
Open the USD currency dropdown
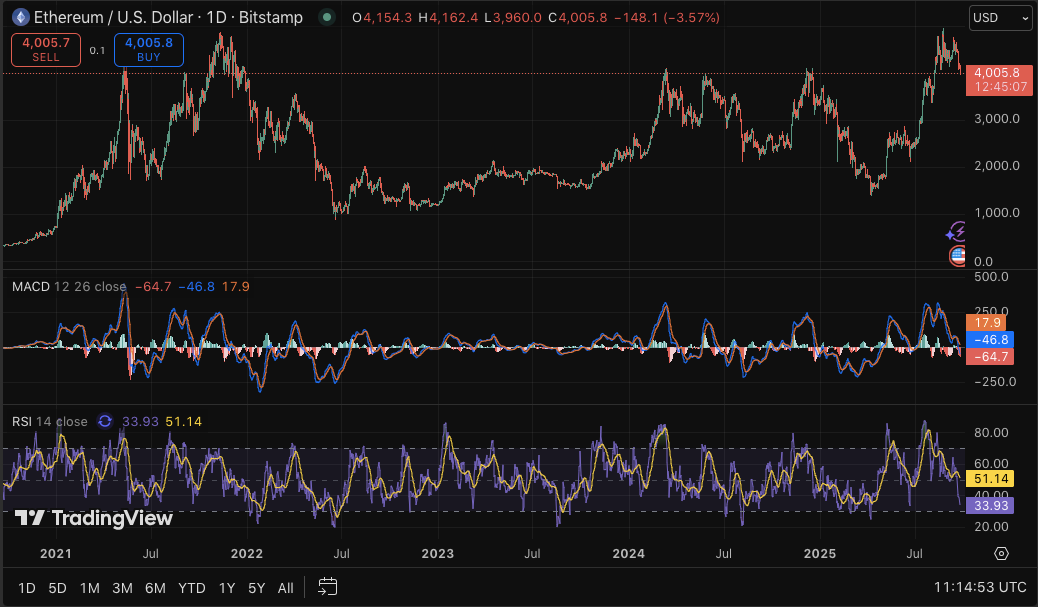click(1000, 18)
